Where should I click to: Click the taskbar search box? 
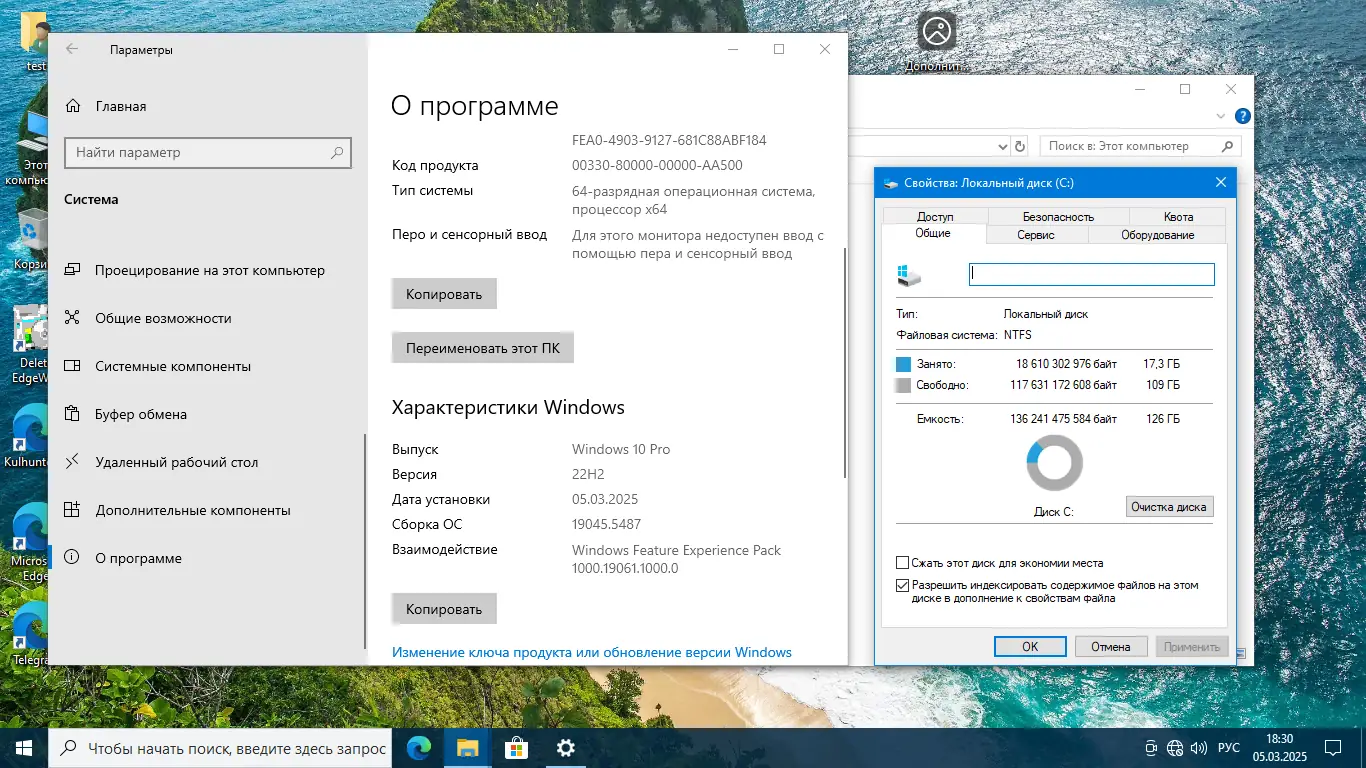[219, 748]
